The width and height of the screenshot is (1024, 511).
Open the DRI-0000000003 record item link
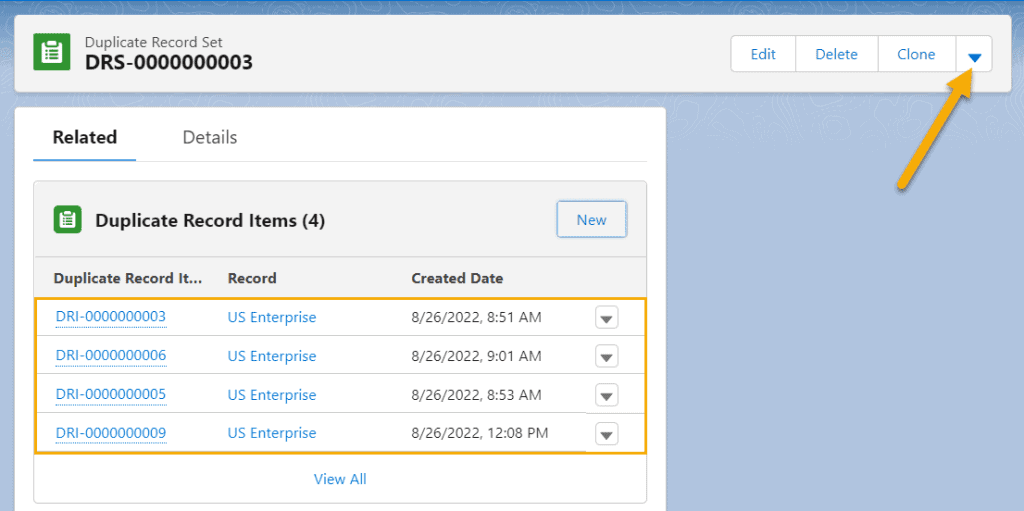(111, 317)
